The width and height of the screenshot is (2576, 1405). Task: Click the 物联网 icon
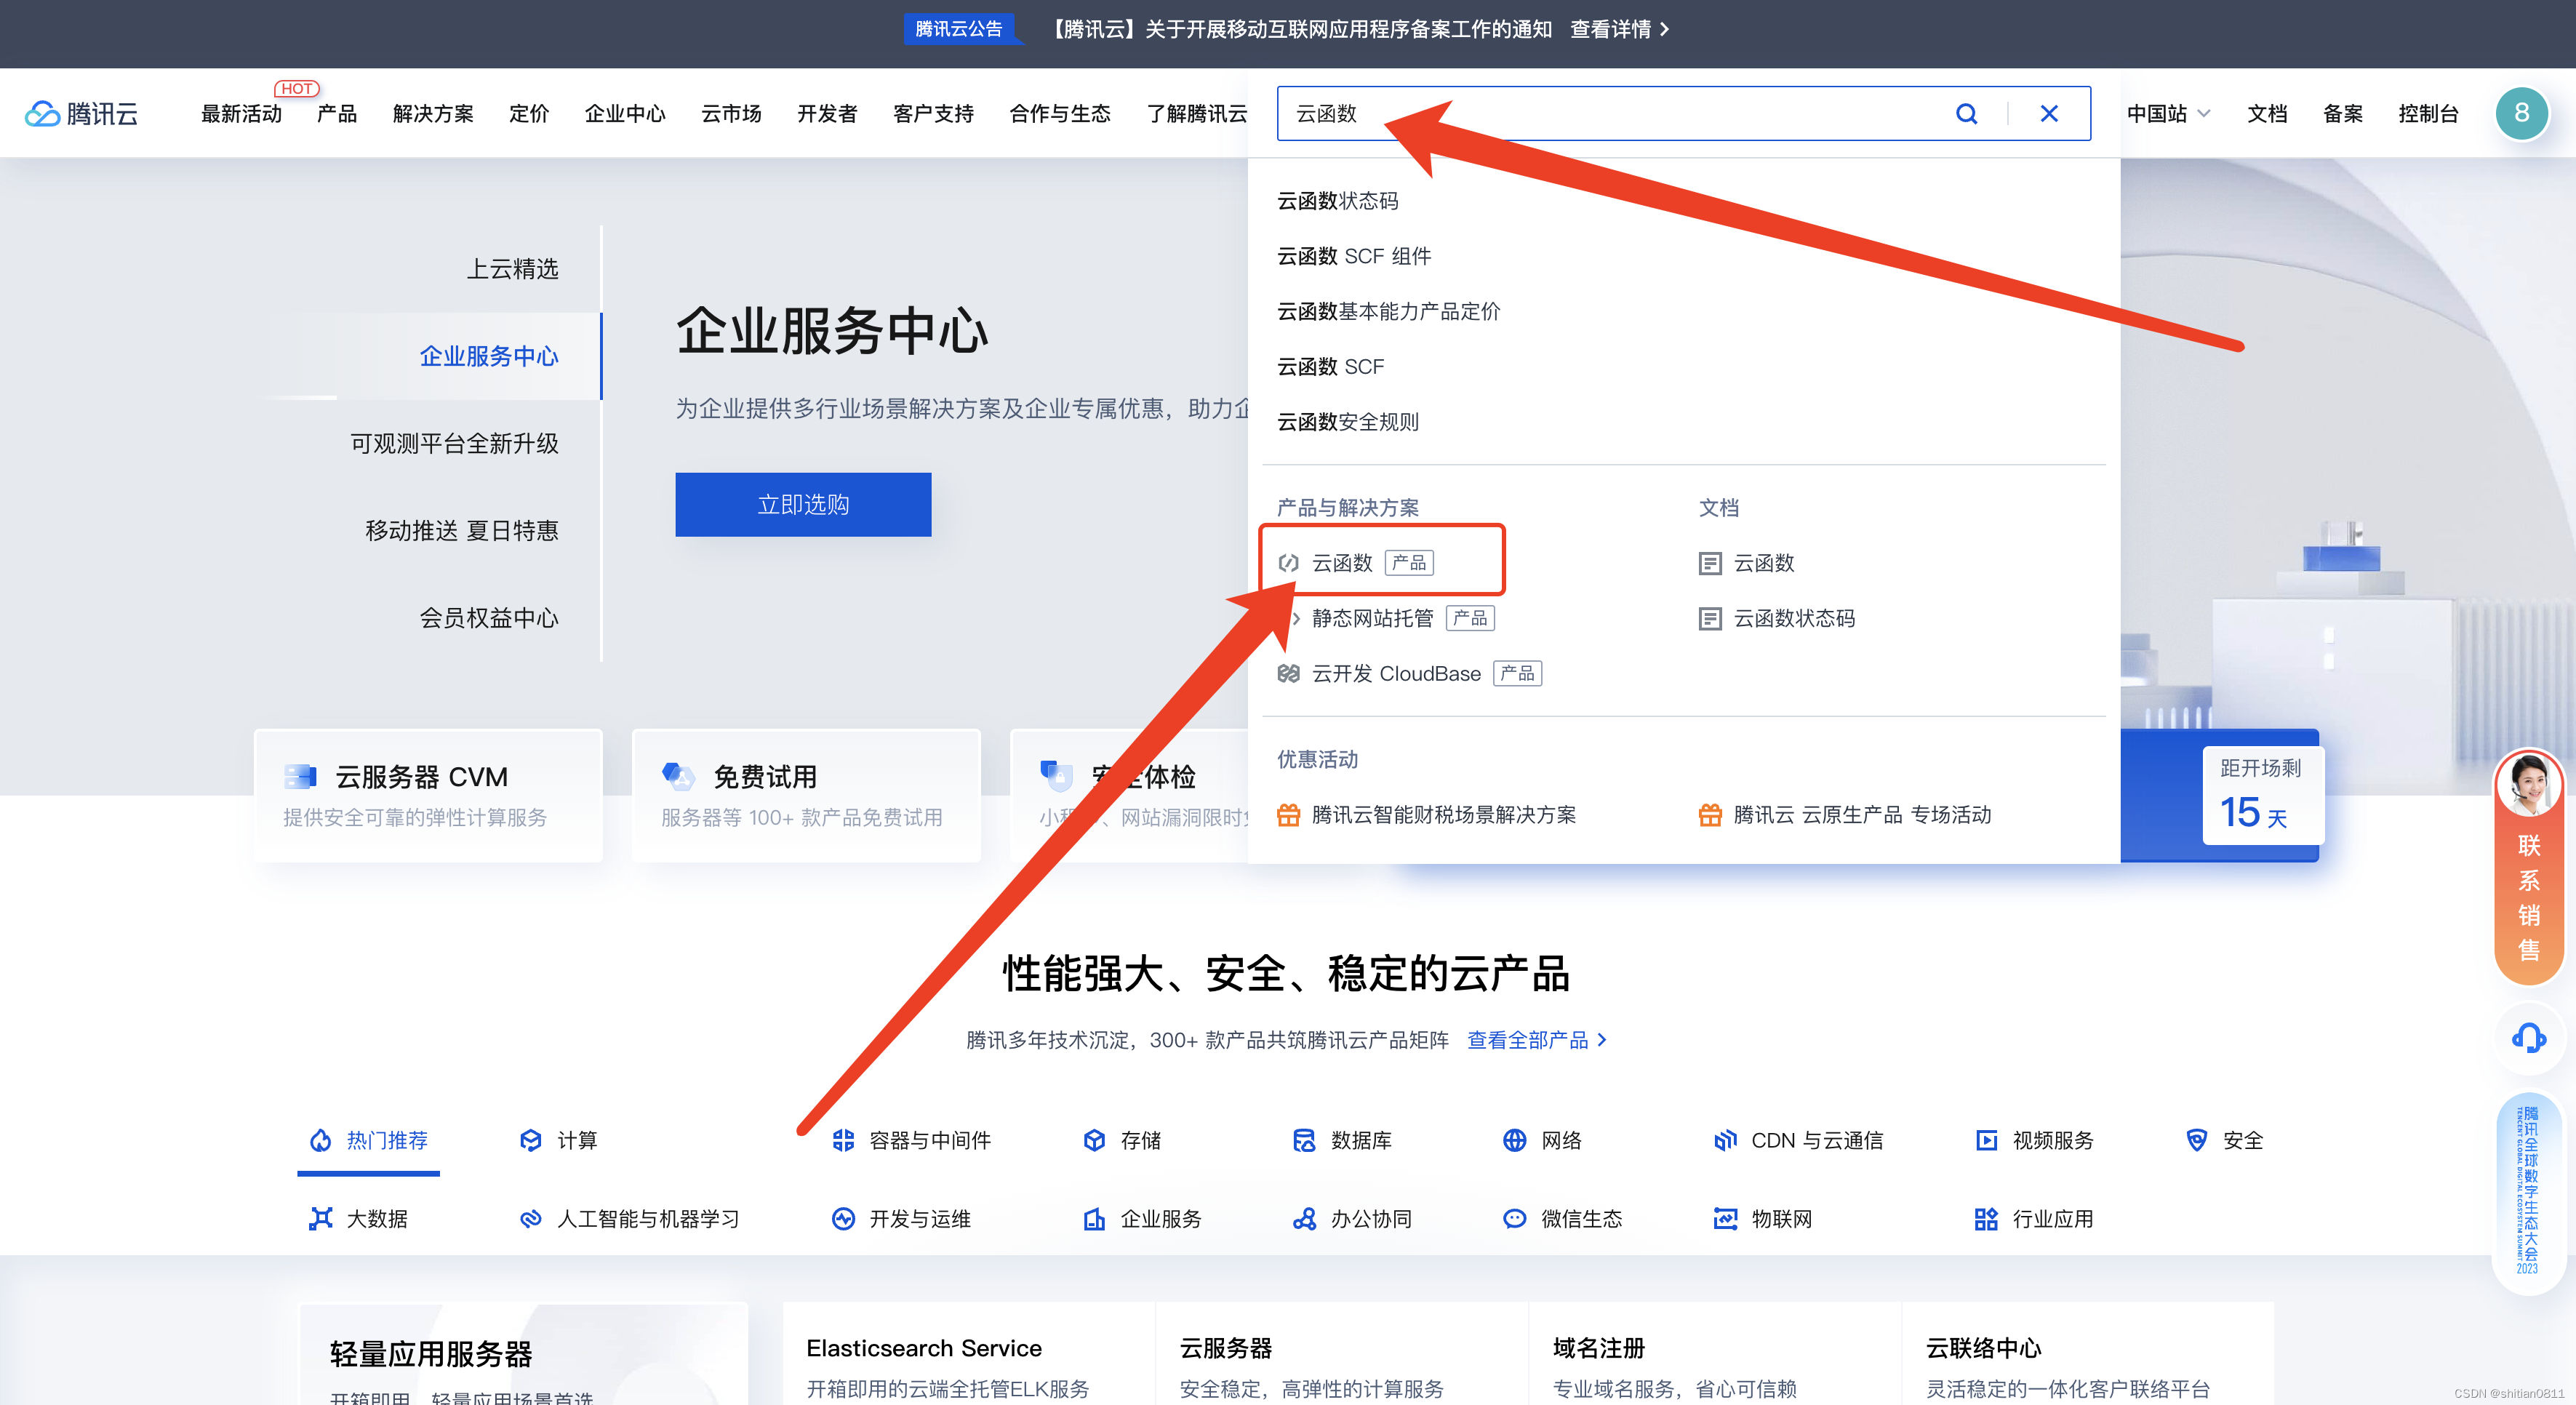pyautogui.click(x=1725, y=1218)
